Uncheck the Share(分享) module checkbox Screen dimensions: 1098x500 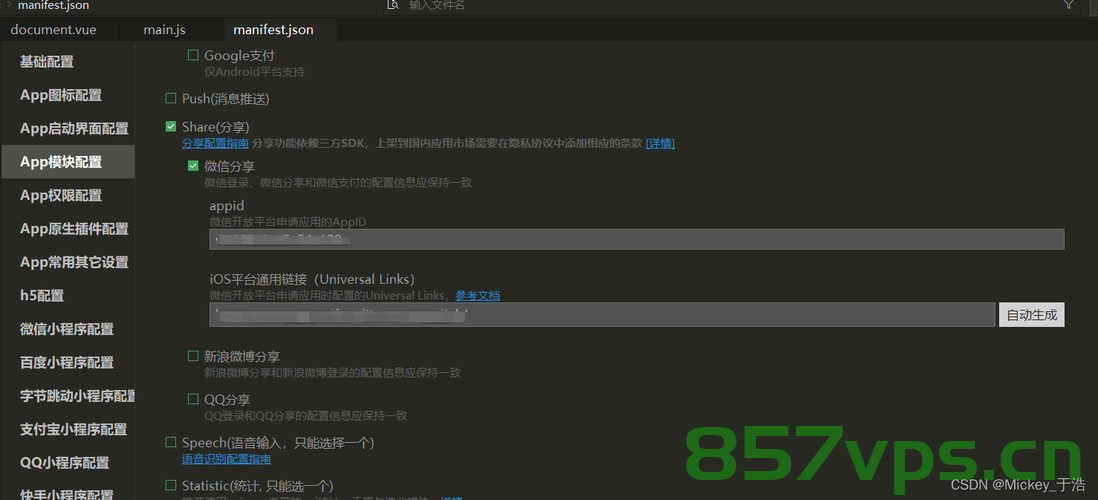coord(171,127)
